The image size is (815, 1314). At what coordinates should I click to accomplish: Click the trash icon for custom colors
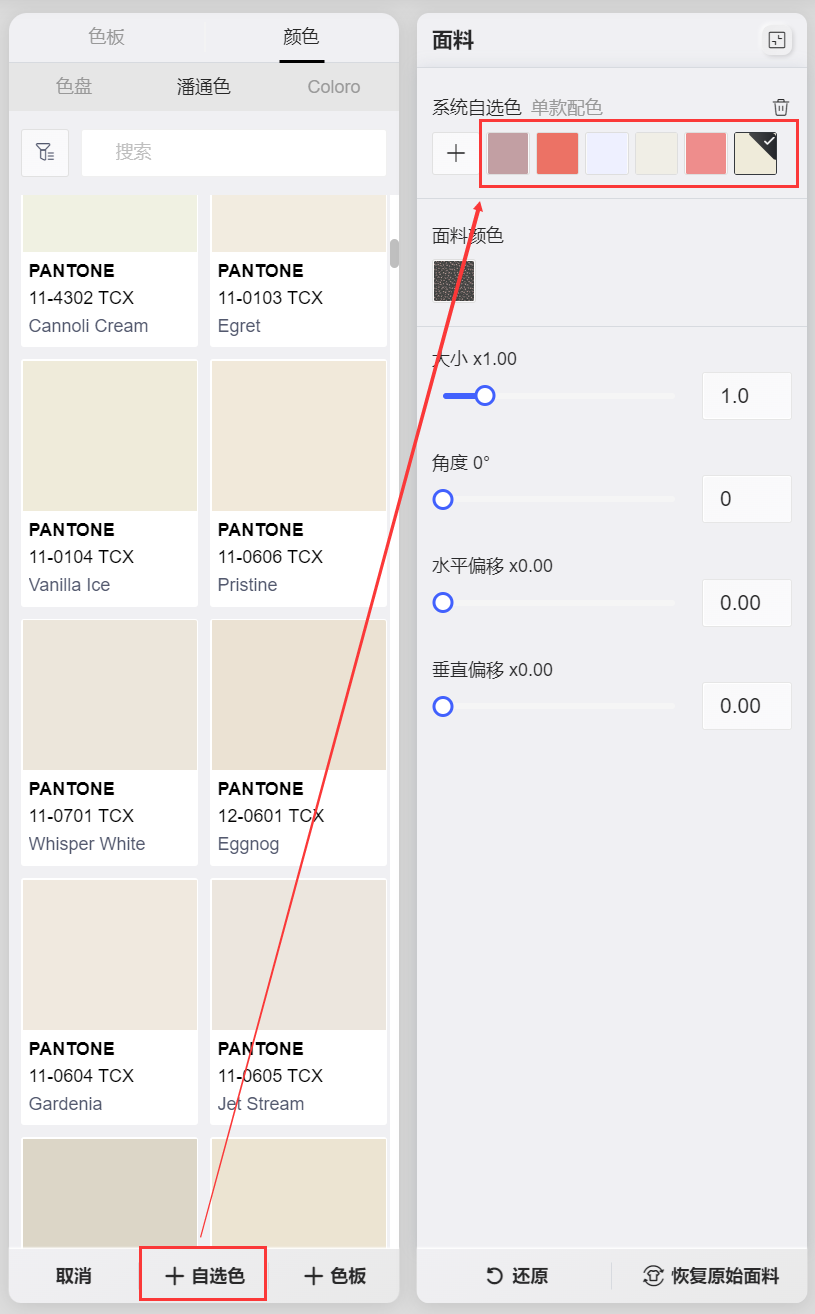(x=781, y=108)
